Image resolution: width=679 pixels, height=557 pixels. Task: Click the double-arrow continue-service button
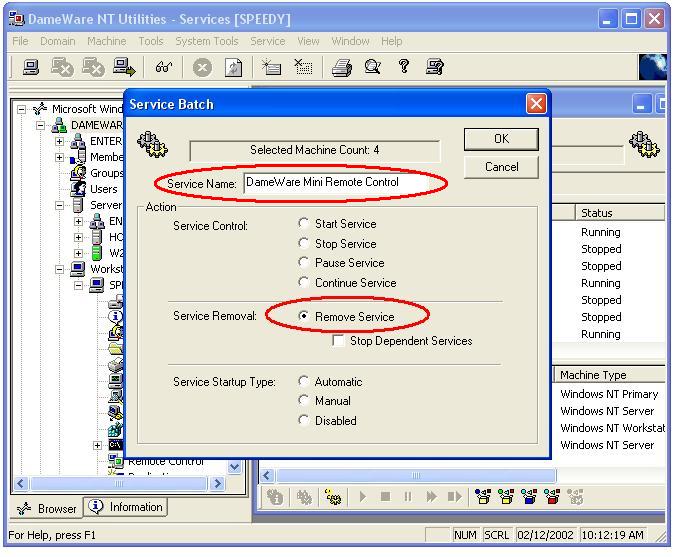click(431, 496)
